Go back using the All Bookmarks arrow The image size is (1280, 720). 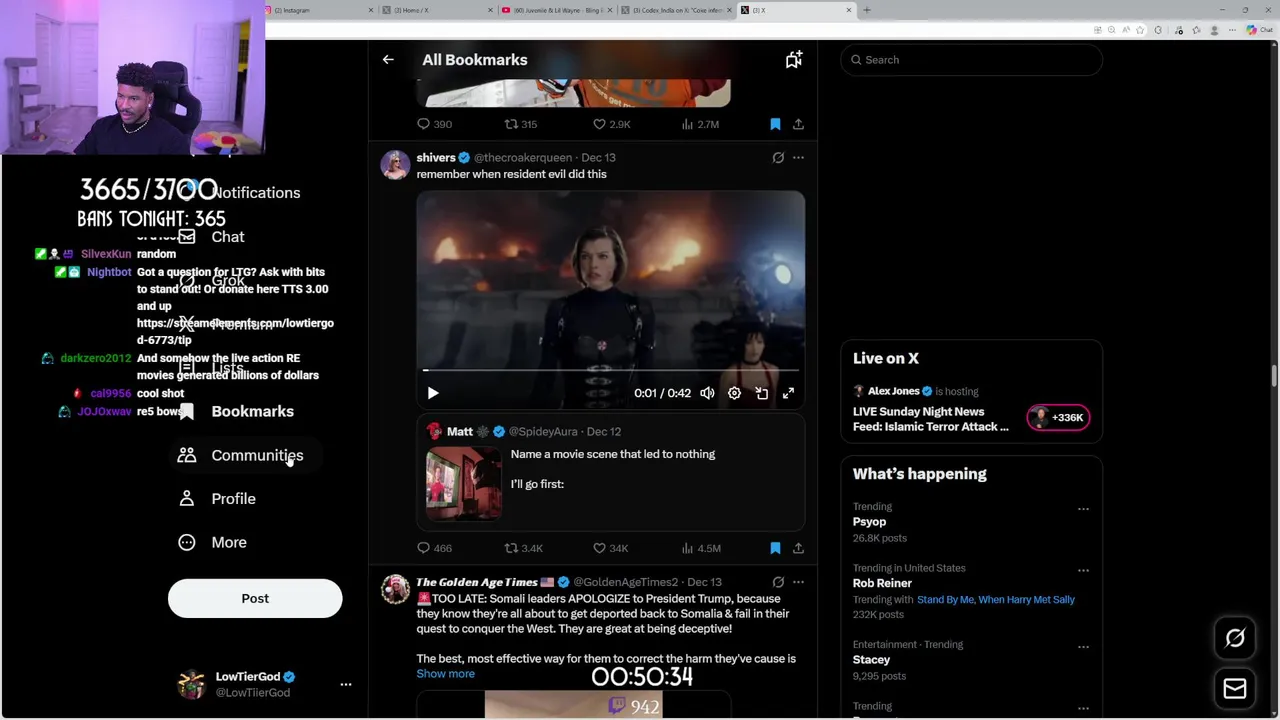(x=388, y=60)
